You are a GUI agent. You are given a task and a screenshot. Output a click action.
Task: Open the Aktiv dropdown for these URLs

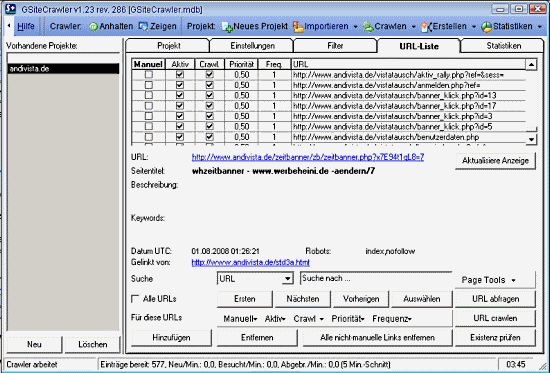[275, 319]
